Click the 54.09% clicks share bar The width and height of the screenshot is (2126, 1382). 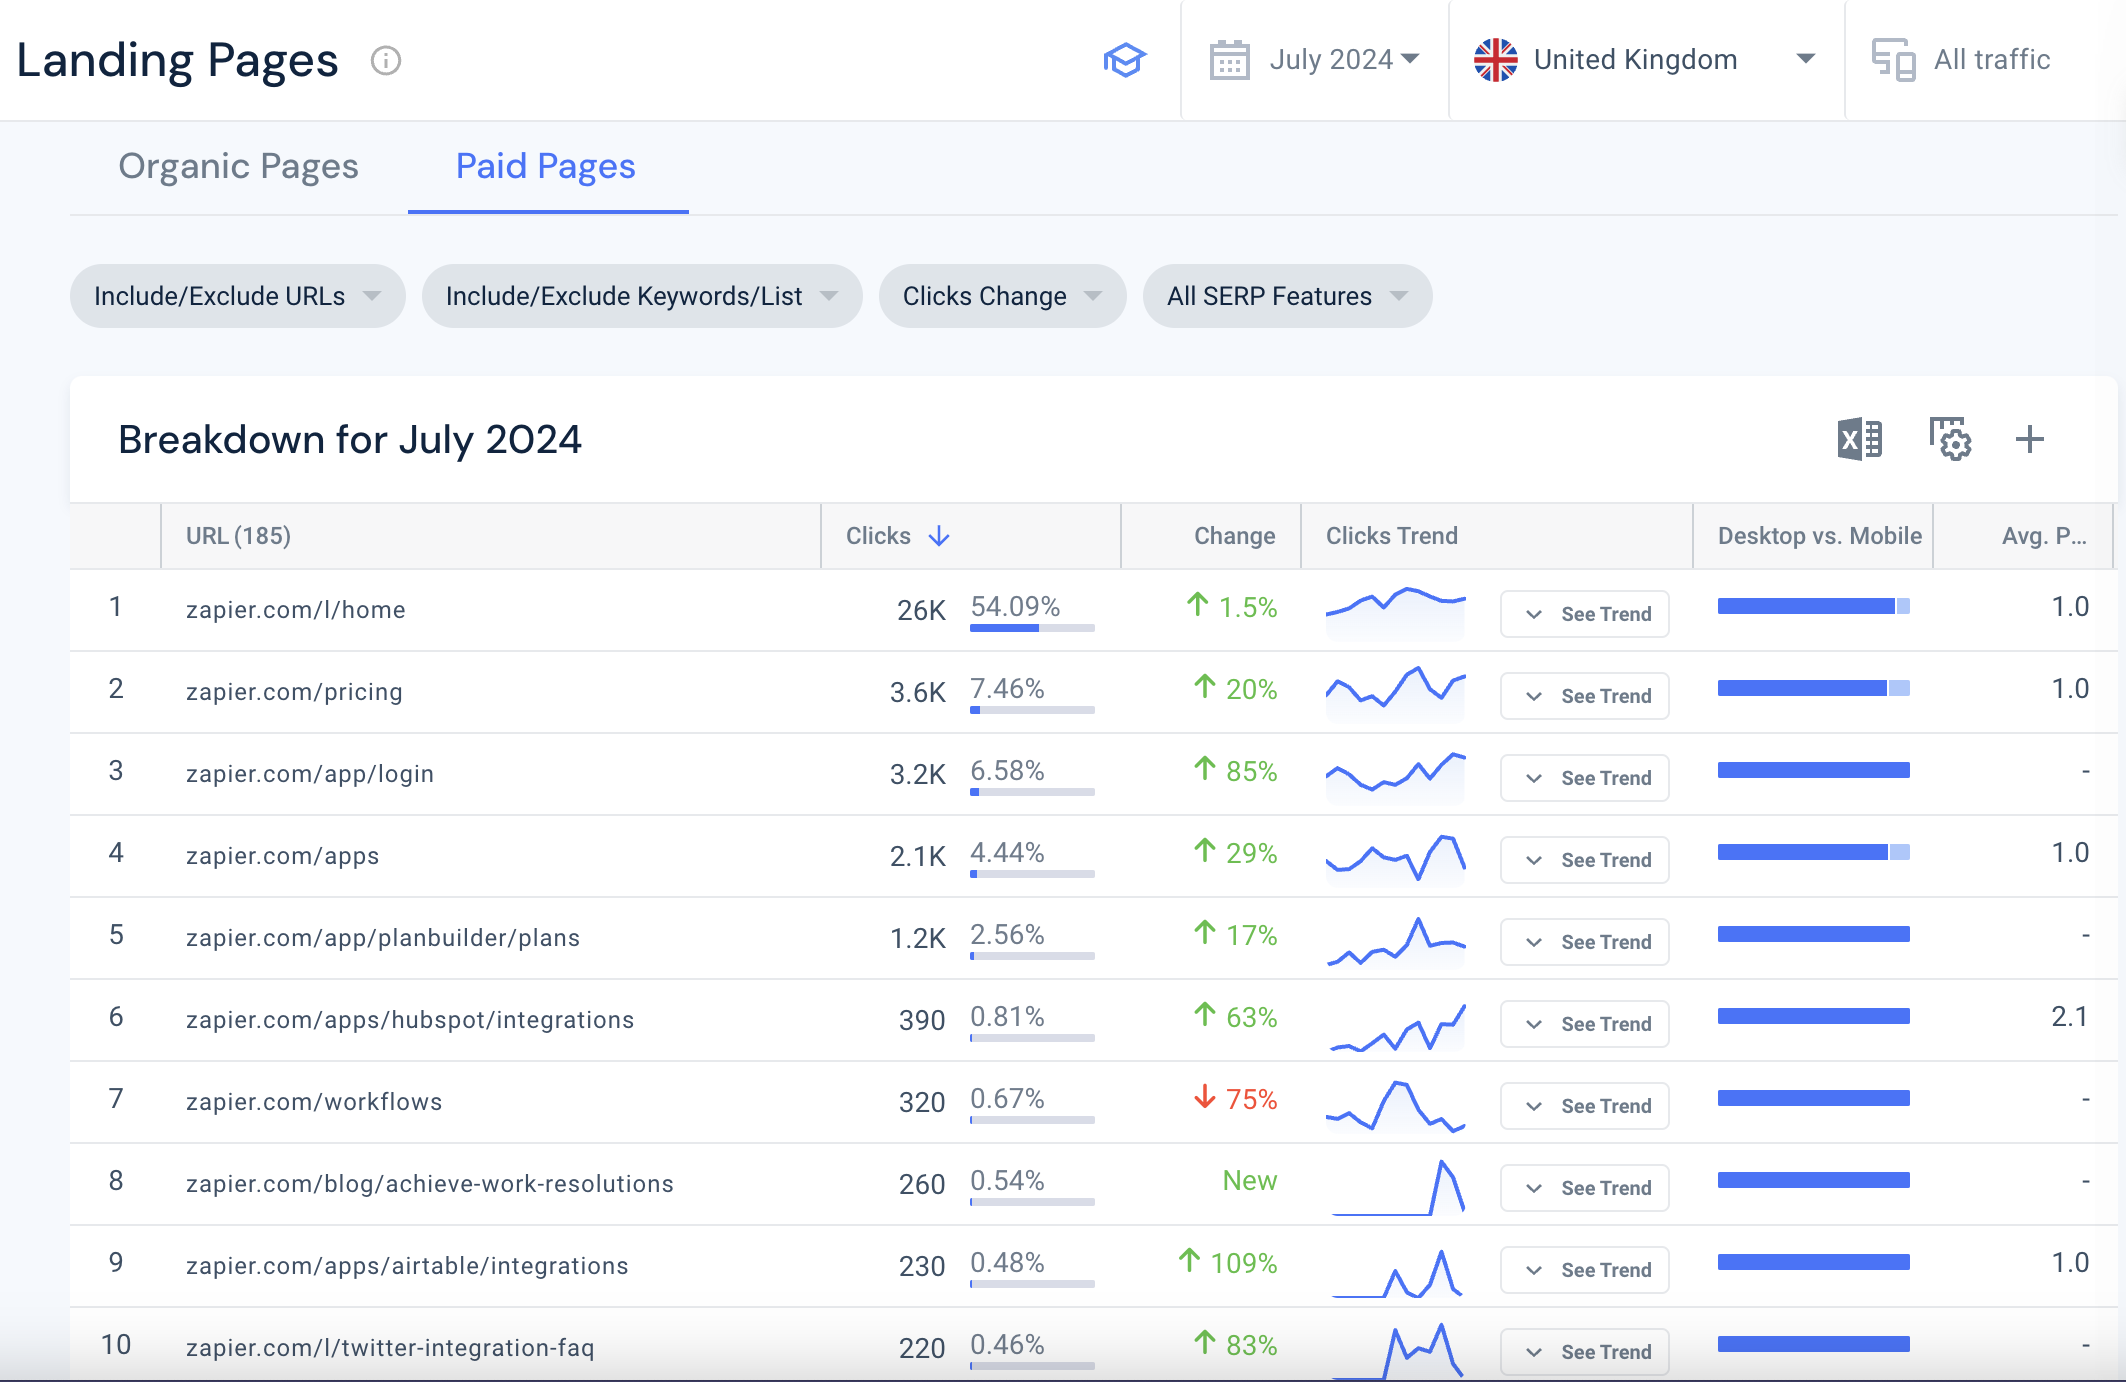tap(1032, 628)
